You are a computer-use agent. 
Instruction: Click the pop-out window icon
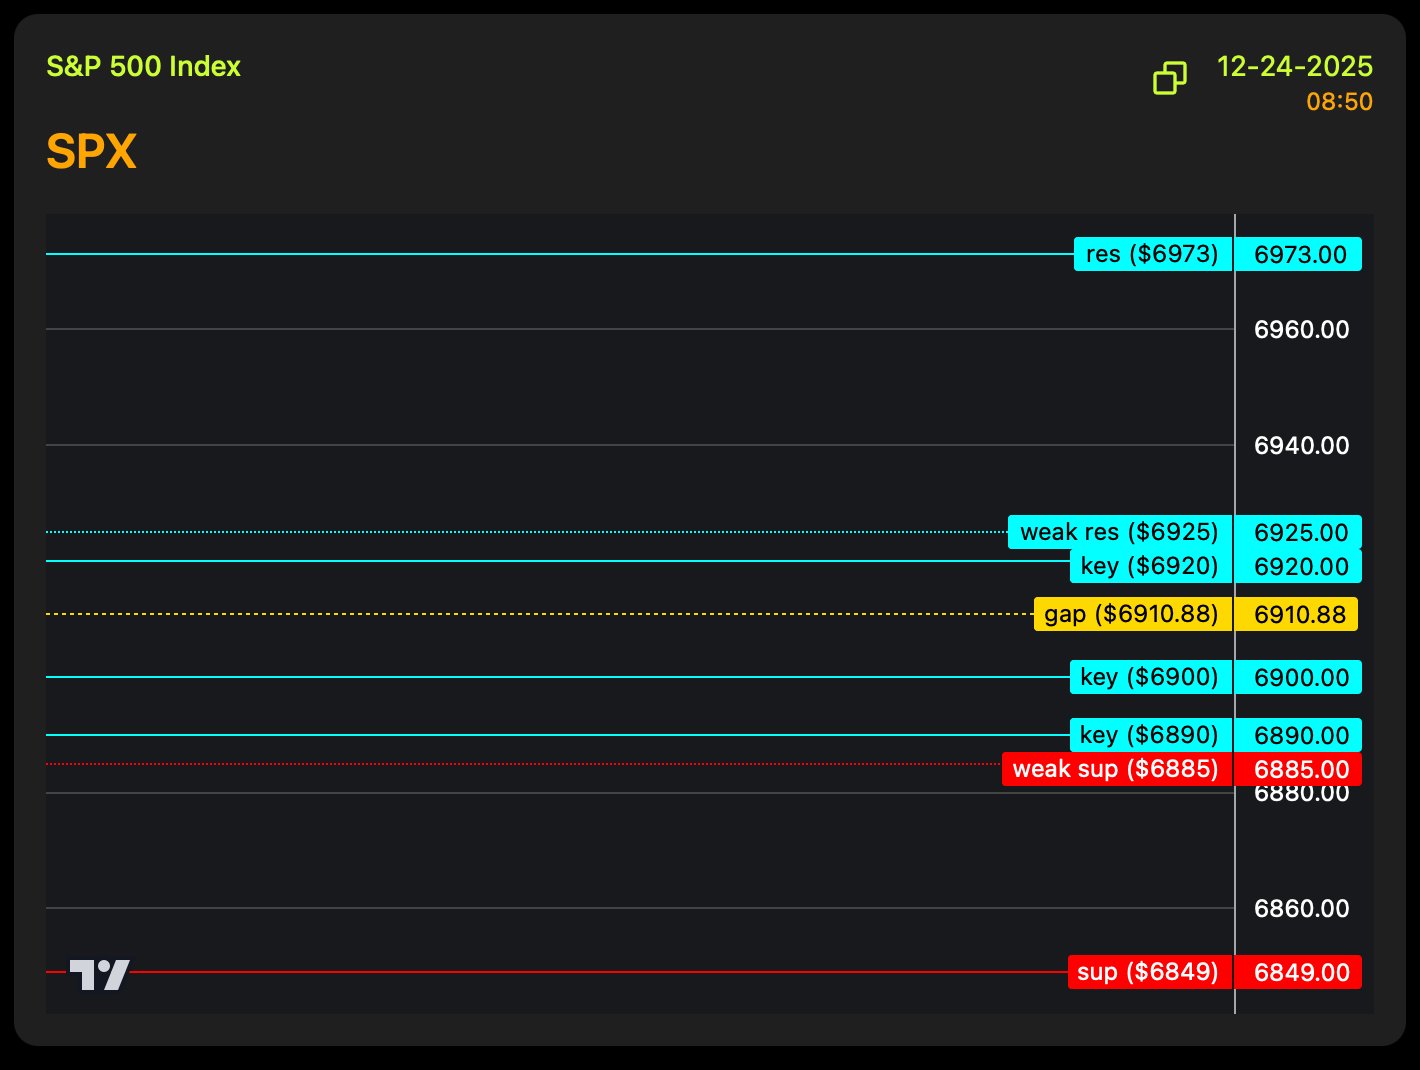[x=1170, y=78]
